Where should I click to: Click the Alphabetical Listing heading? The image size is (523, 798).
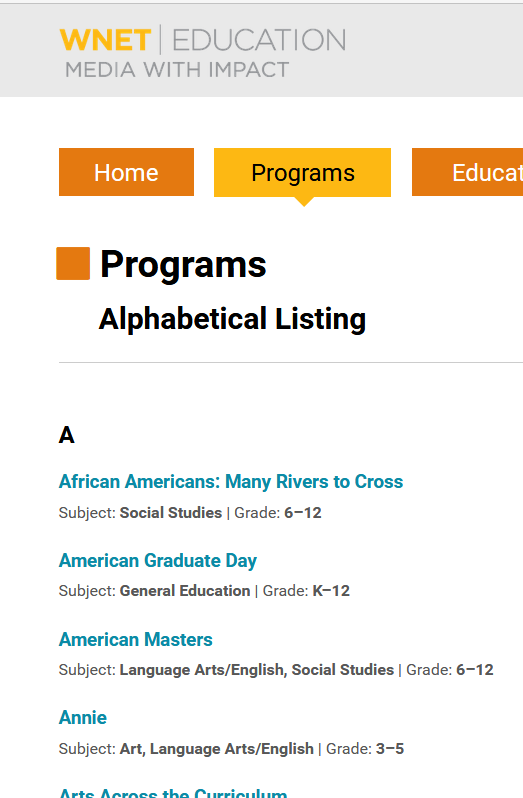(x=233, y=319)
